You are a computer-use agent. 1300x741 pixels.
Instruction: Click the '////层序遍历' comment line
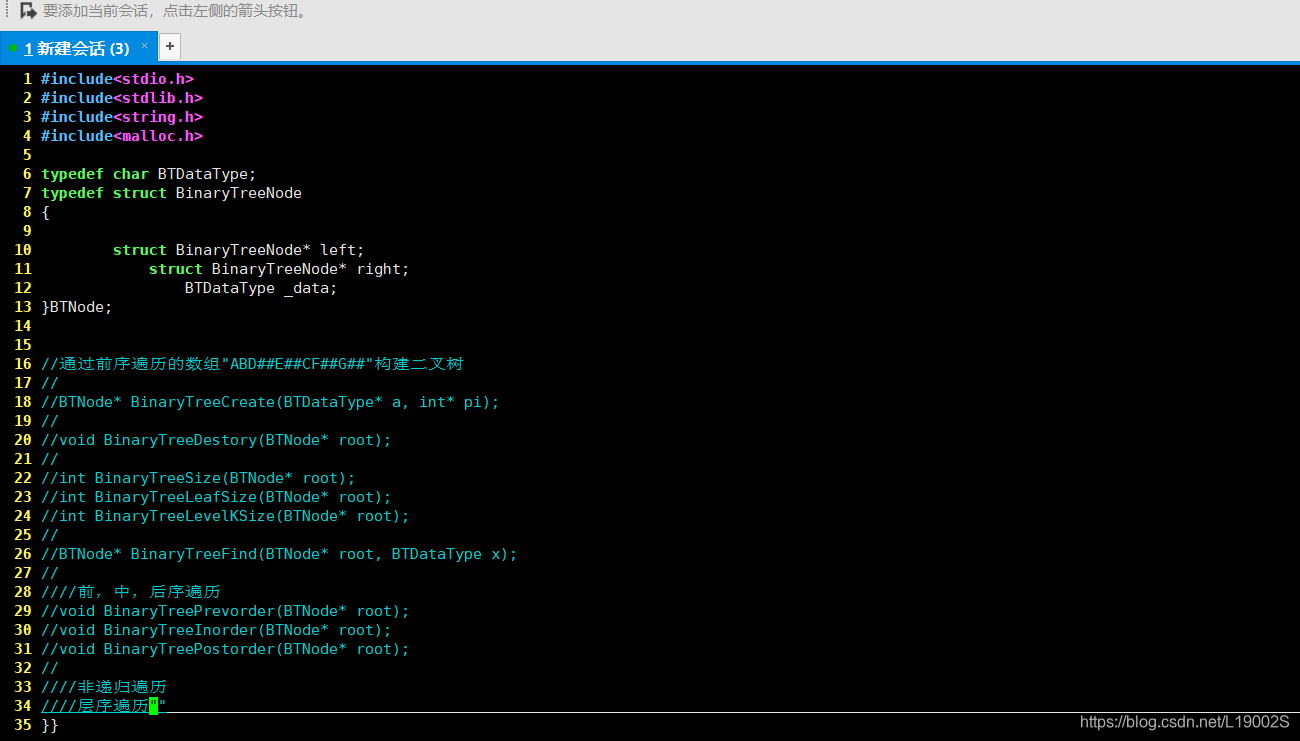click(x=103, y=706)
